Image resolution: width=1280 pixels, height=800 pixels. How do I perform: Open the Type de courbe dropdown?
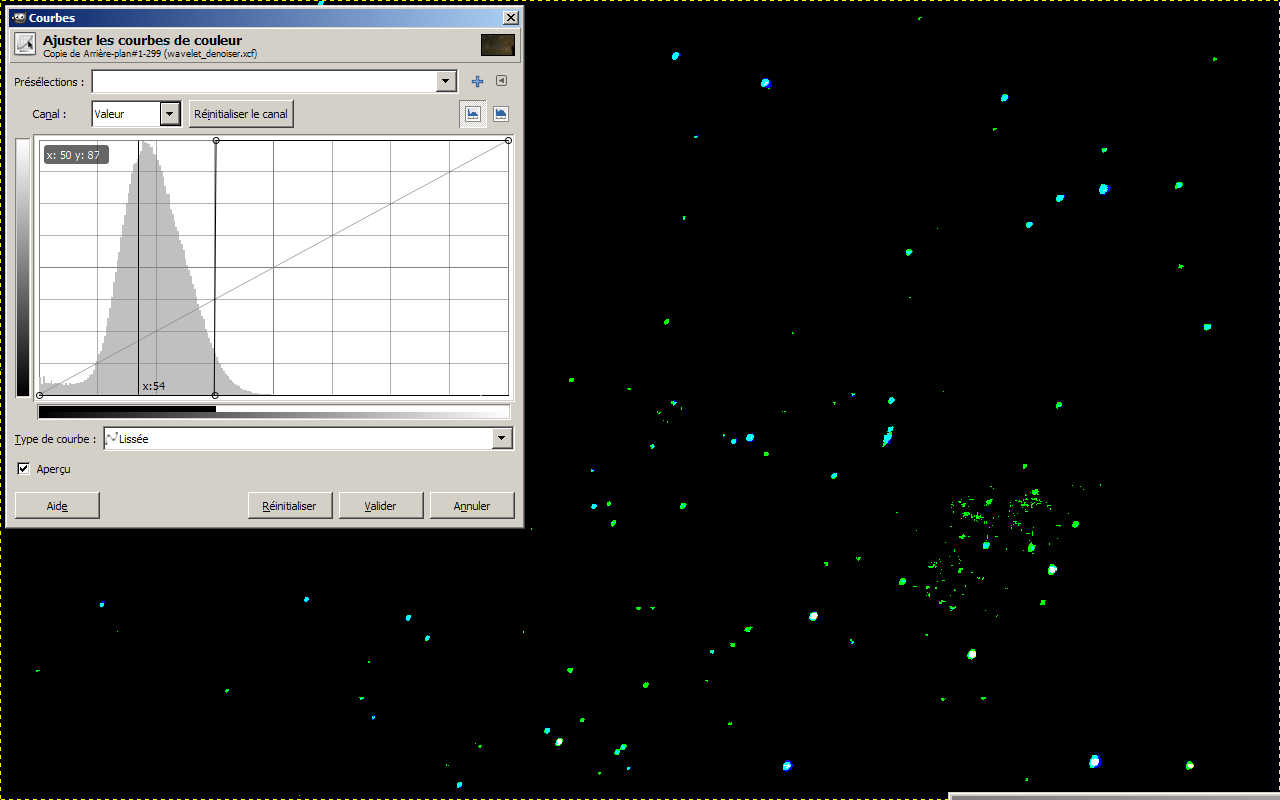pos(501,439)
